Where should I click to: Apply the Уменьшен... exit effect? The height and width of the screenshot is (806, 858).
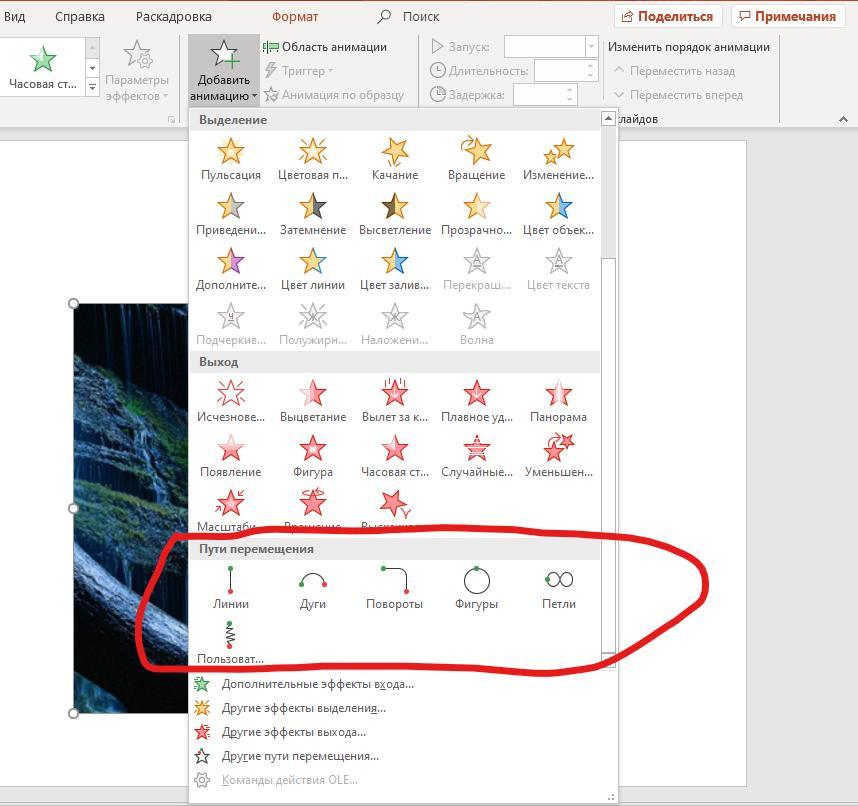tap(558, 456)
